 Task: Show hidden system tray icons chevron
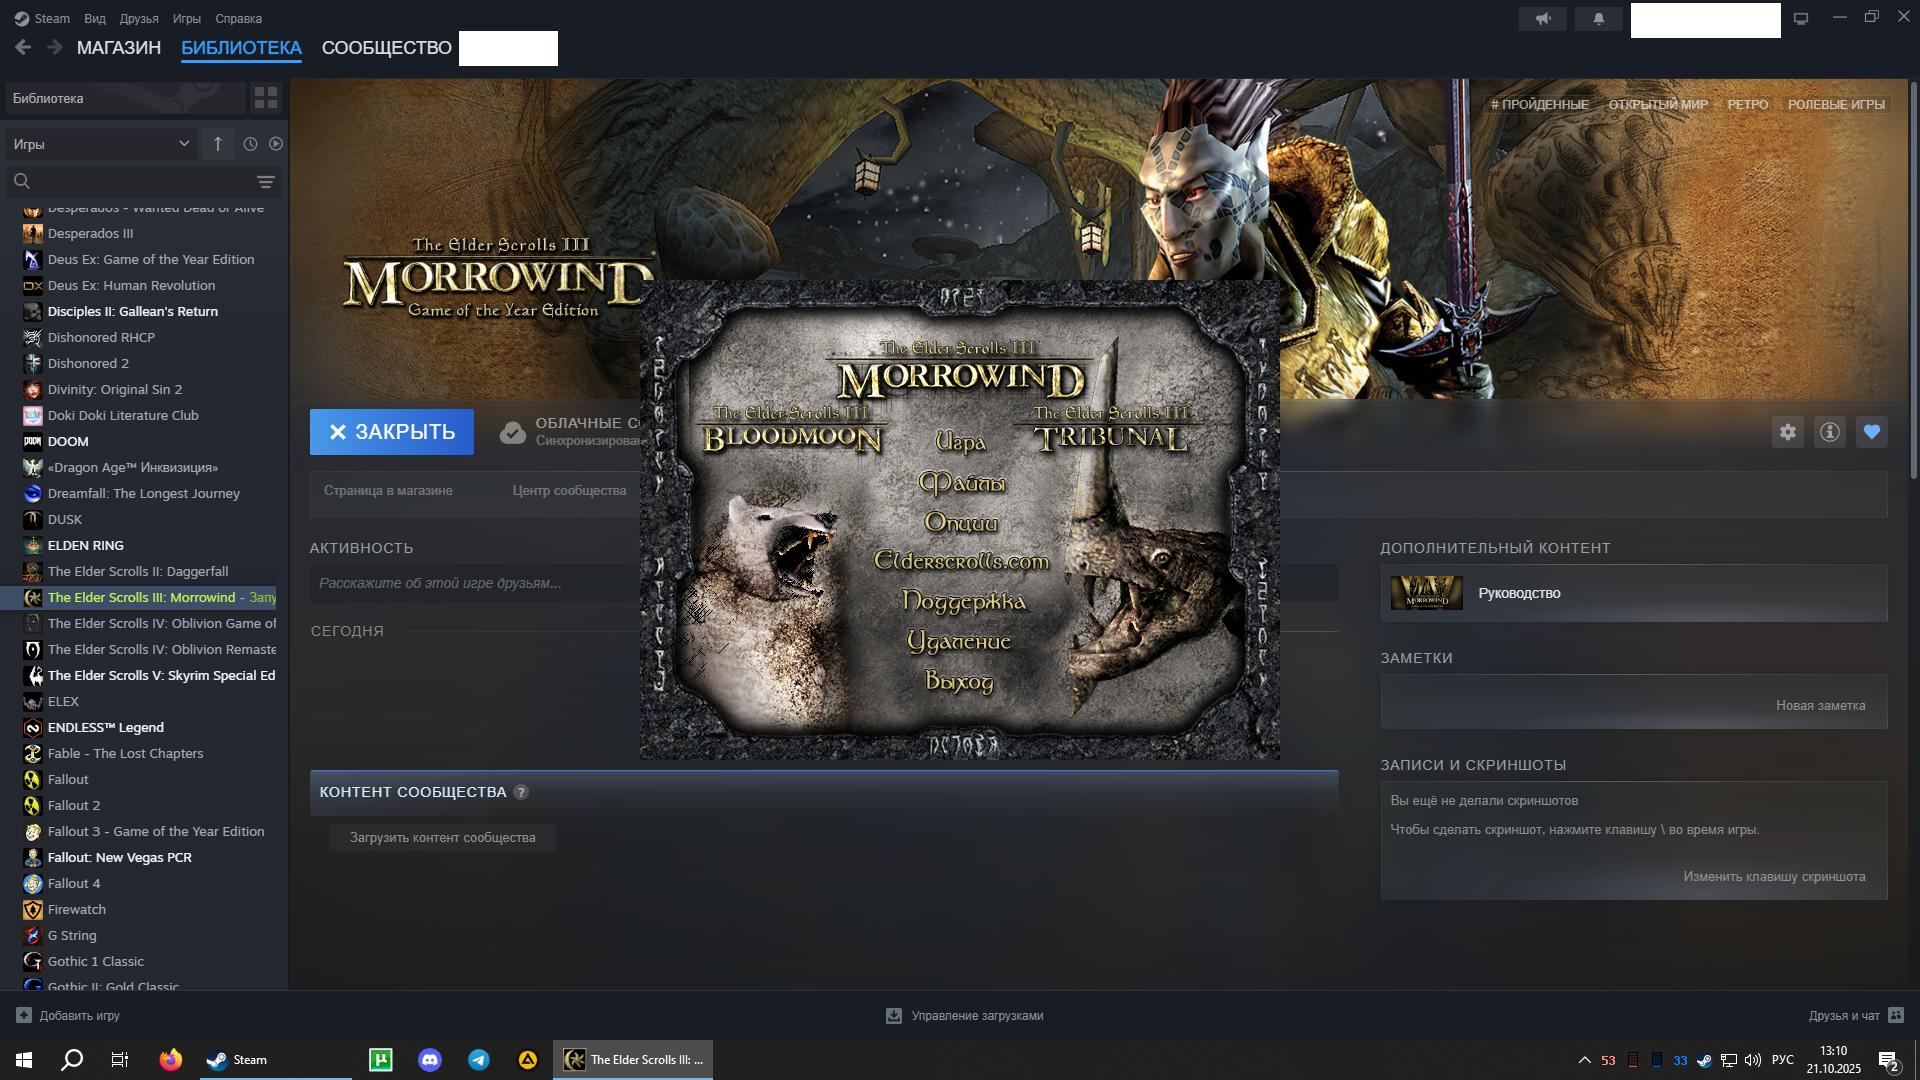1584,1060
